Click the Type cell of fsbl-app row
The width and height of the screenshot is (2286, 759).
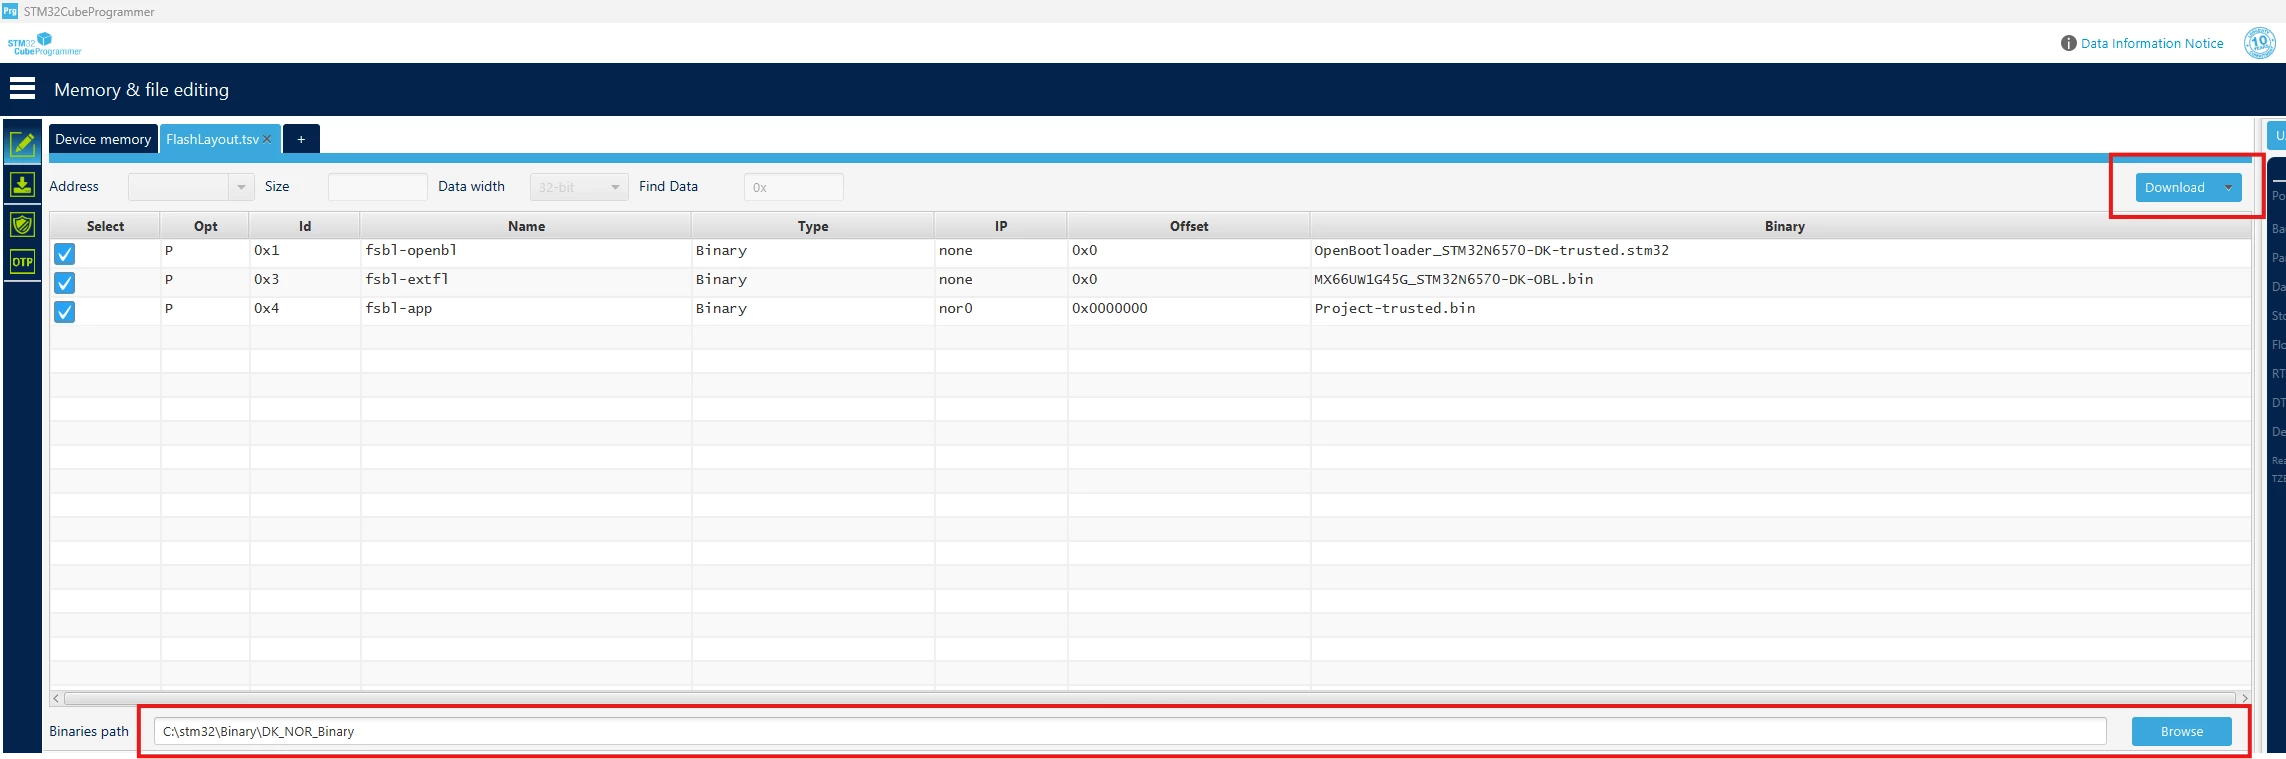[813, 309]
